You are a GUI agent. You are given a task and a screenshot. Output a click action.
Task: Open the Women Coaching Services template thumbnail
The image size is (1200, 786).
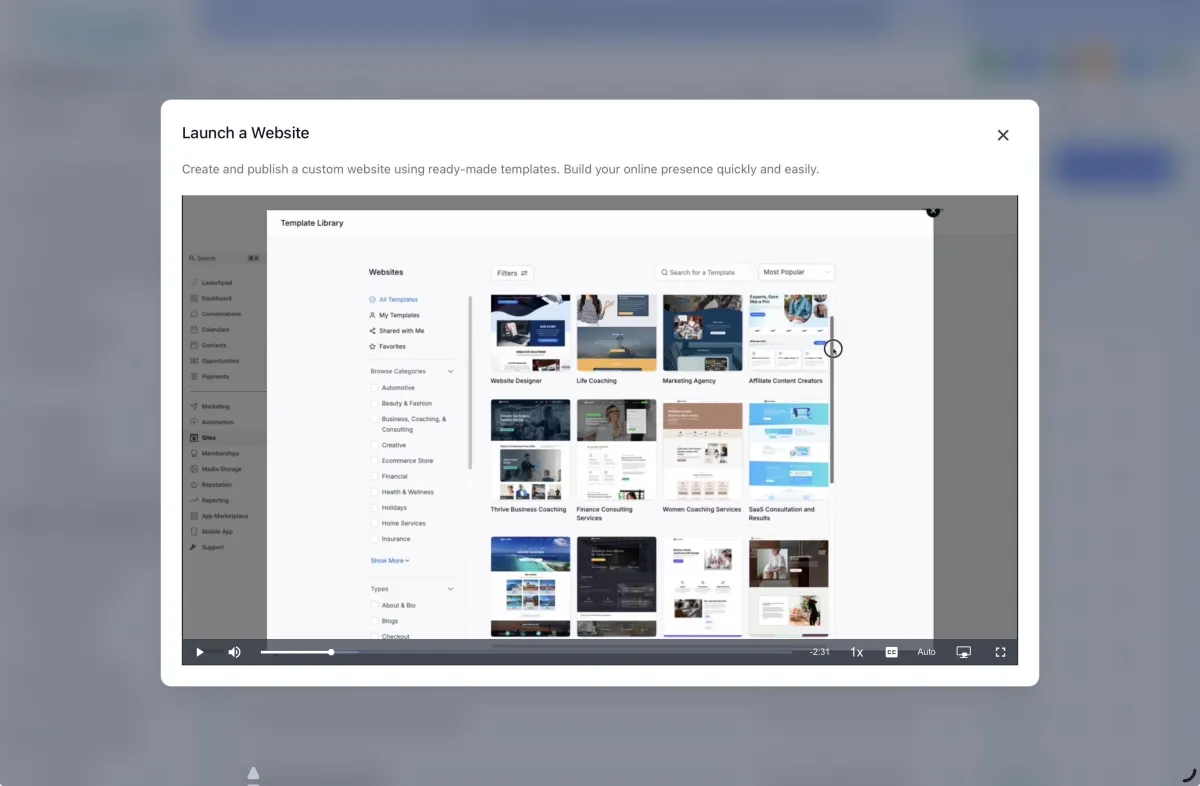click(x=702, y=450)
